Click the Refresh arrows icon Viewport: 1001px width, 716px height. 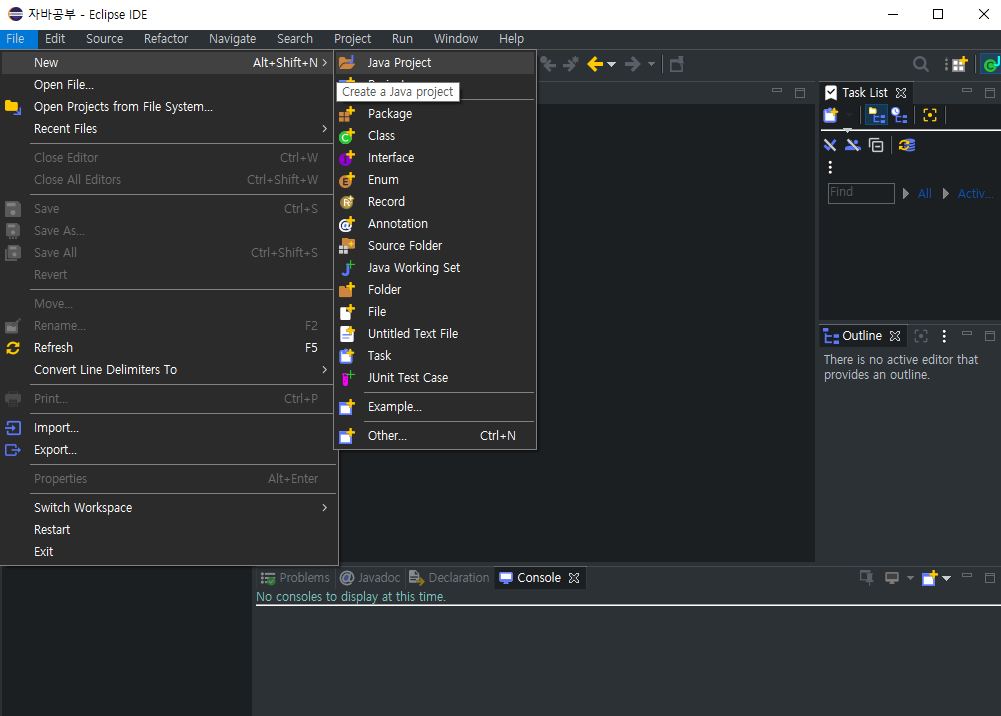(x=13, y=348)
